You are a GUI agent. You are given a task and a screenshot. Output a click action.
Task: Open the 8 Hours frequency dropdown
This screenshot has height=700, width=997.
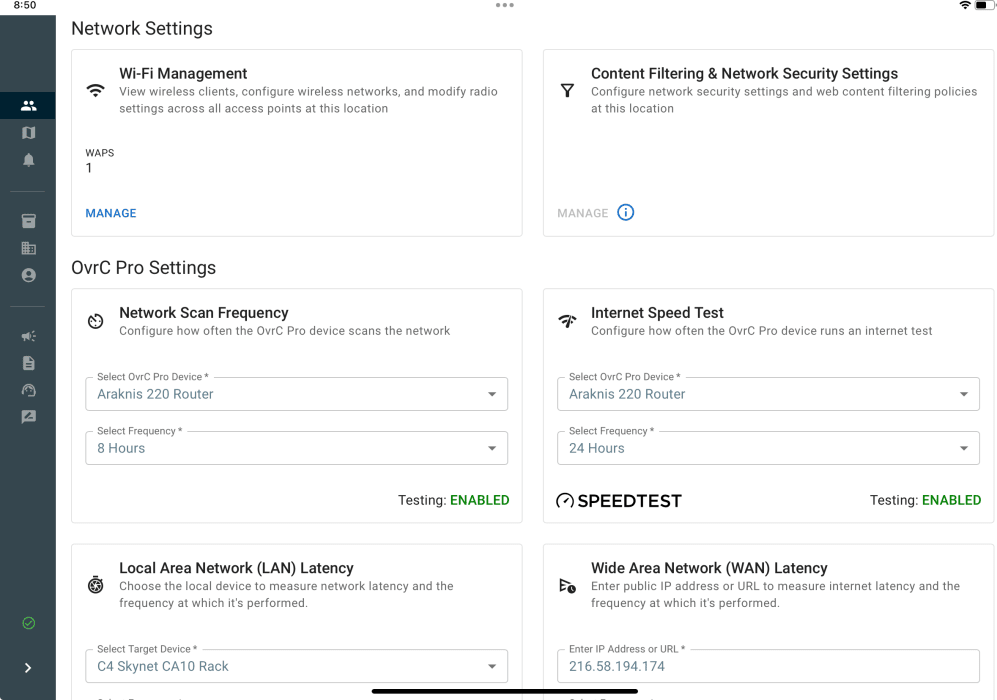pyautogui.click(x=296, y=448)
